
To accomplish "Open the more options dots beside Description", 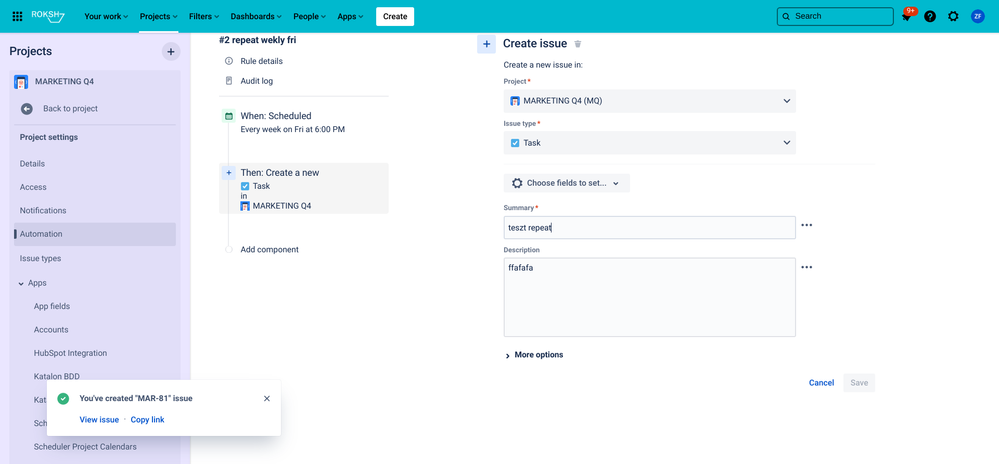I will point(807,267).
